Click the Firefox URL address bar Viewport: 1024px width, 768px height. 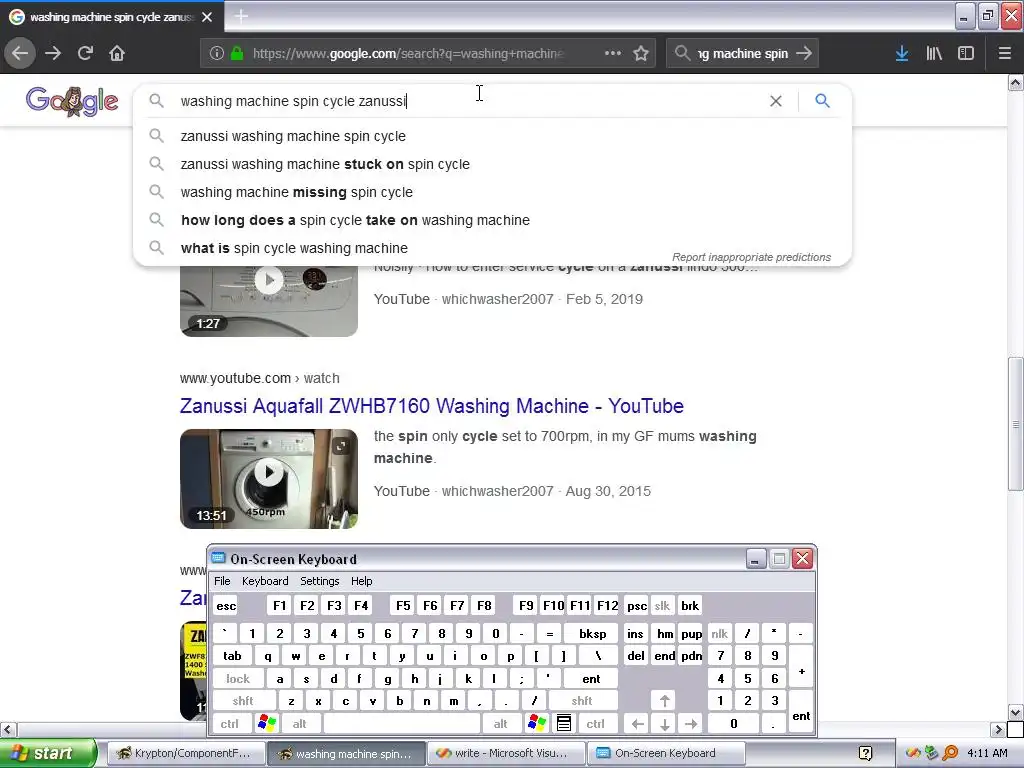[x=408, y=54]
